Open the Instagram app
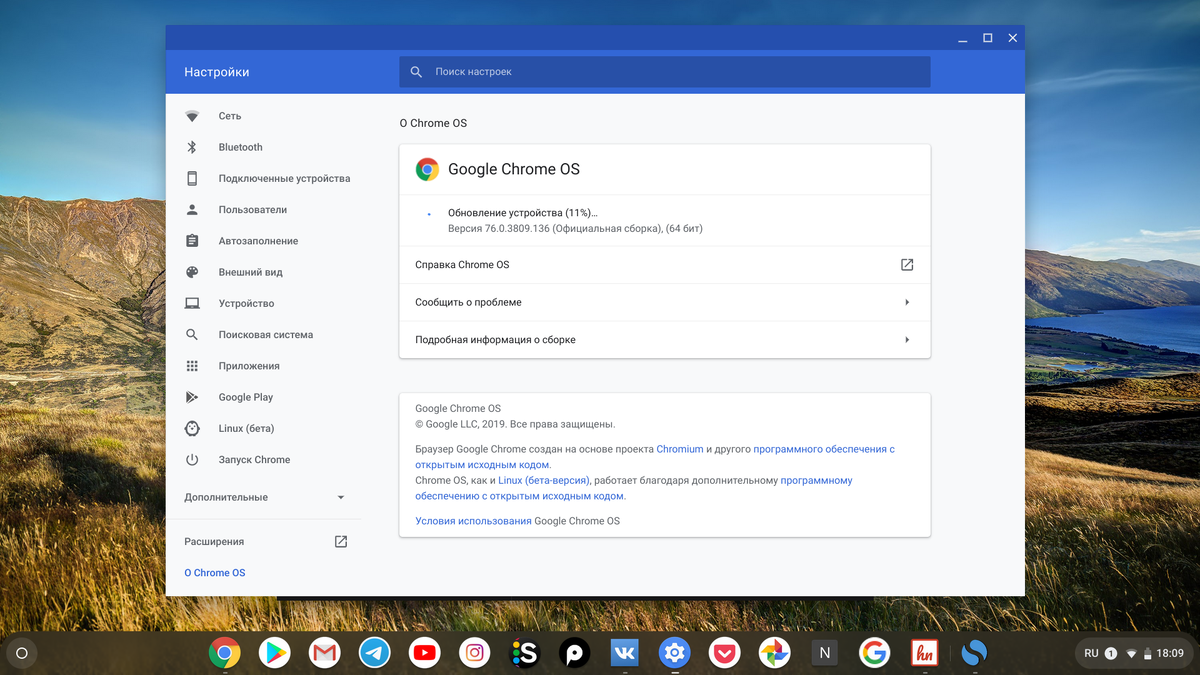 point(474,652)
